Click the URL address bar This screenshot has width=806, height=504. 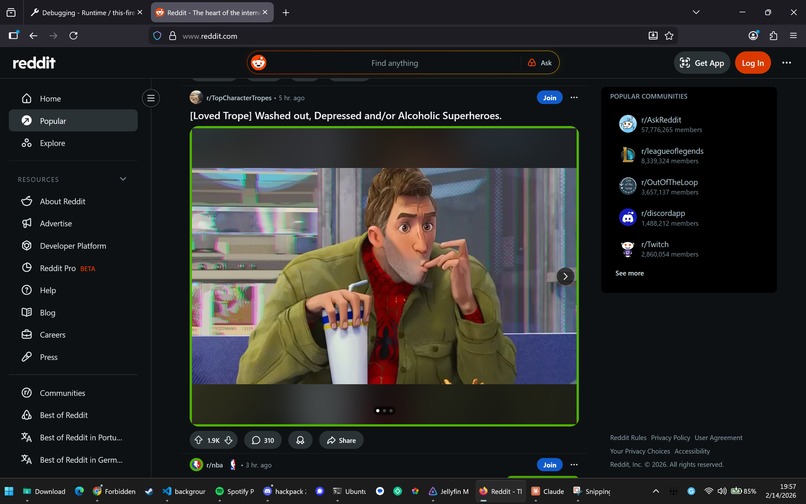point(411,36)
